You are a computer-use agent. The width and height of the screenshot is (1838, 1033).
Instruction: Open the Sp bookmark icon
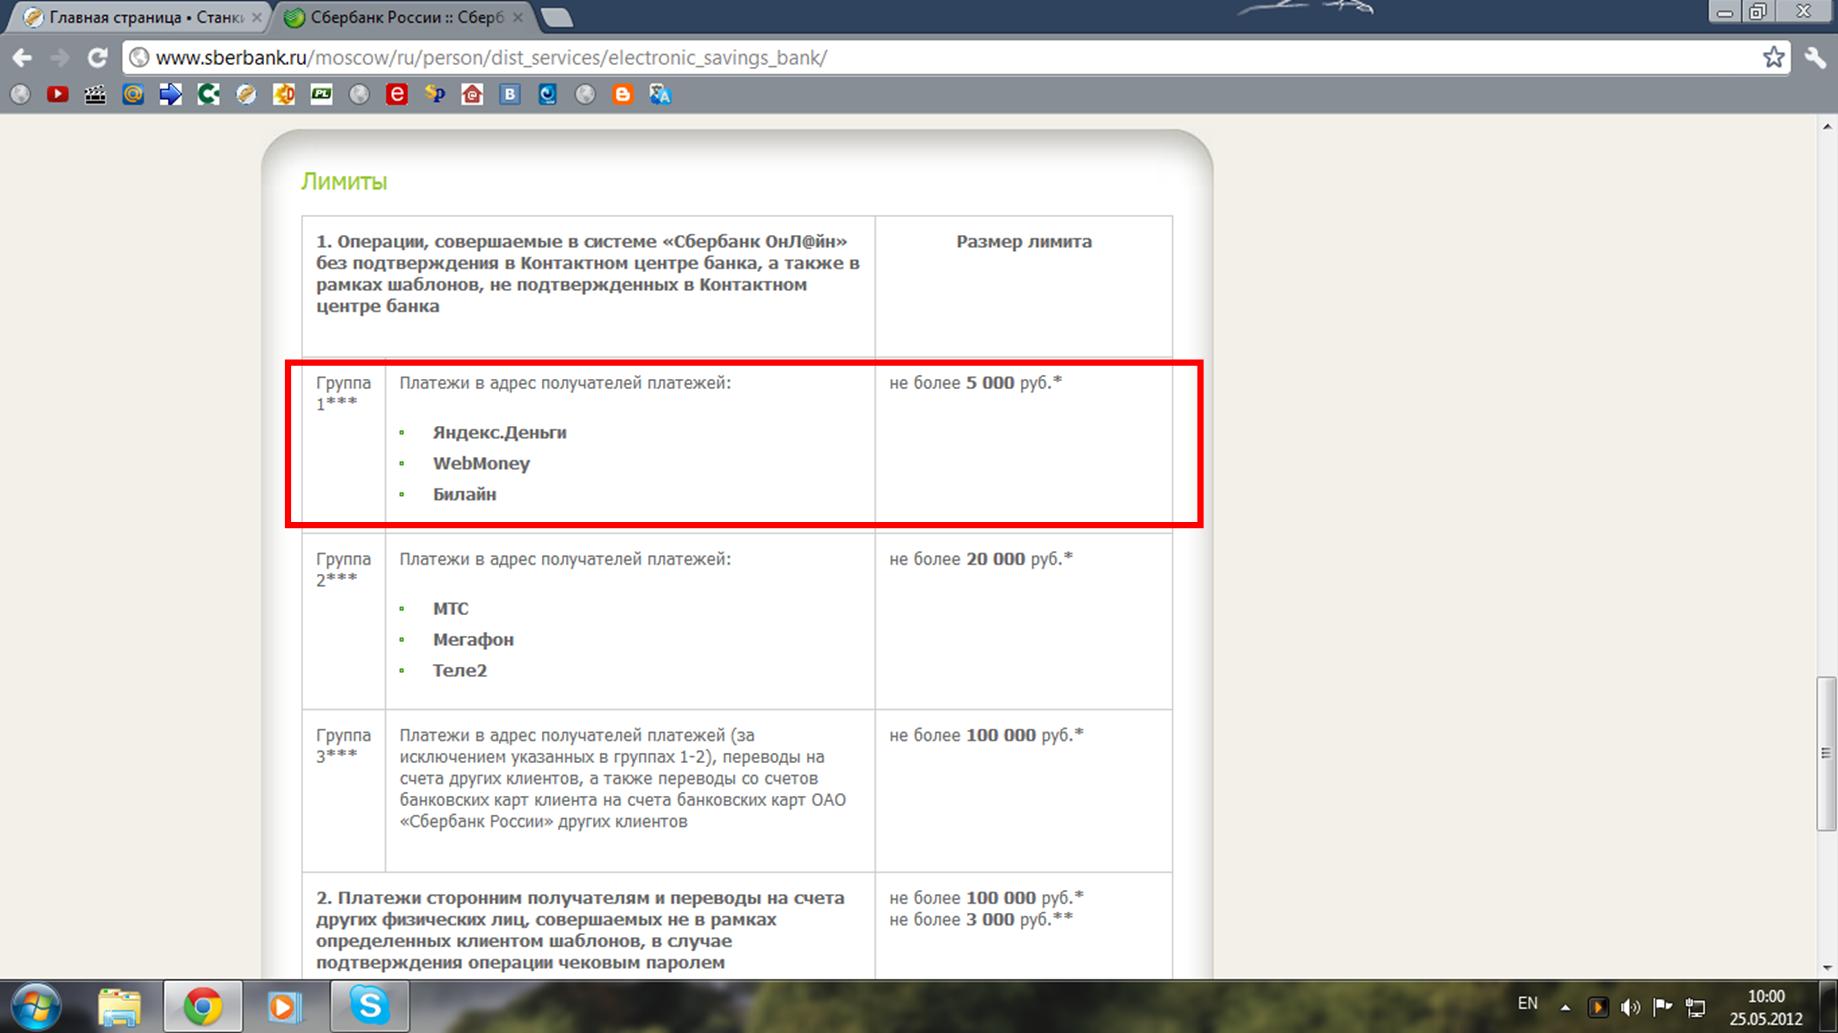435,94
